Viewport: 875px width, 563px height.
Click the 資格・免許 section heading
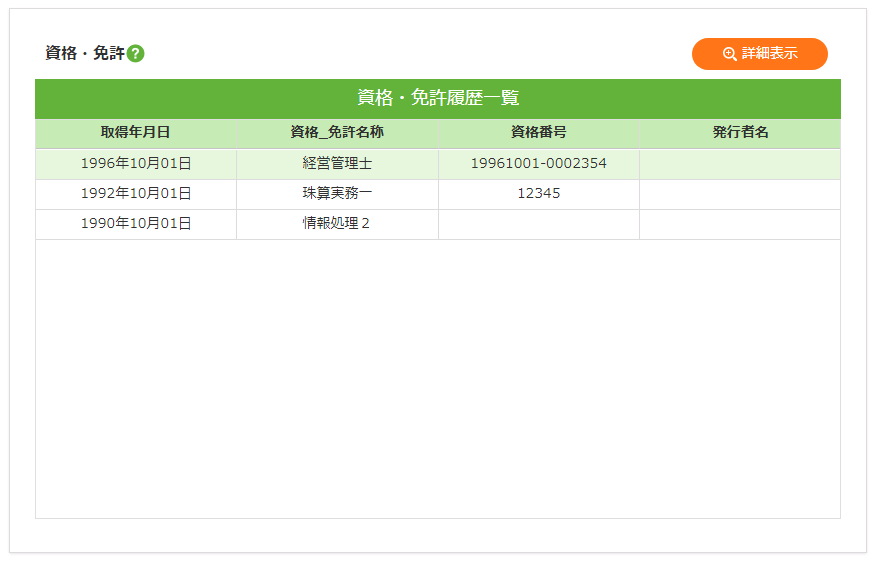(x=84, y=54)
